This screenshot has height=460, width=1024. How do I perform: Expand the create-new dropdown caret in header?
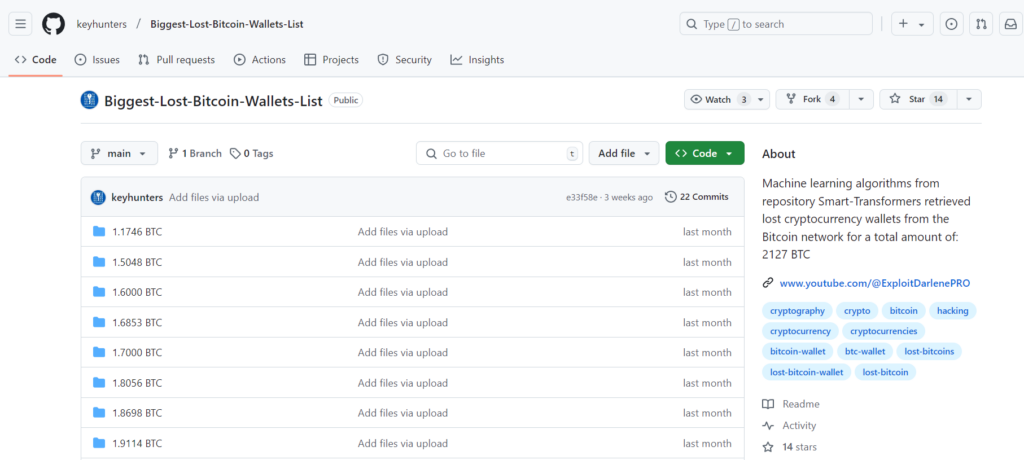[x=921, y=24]
